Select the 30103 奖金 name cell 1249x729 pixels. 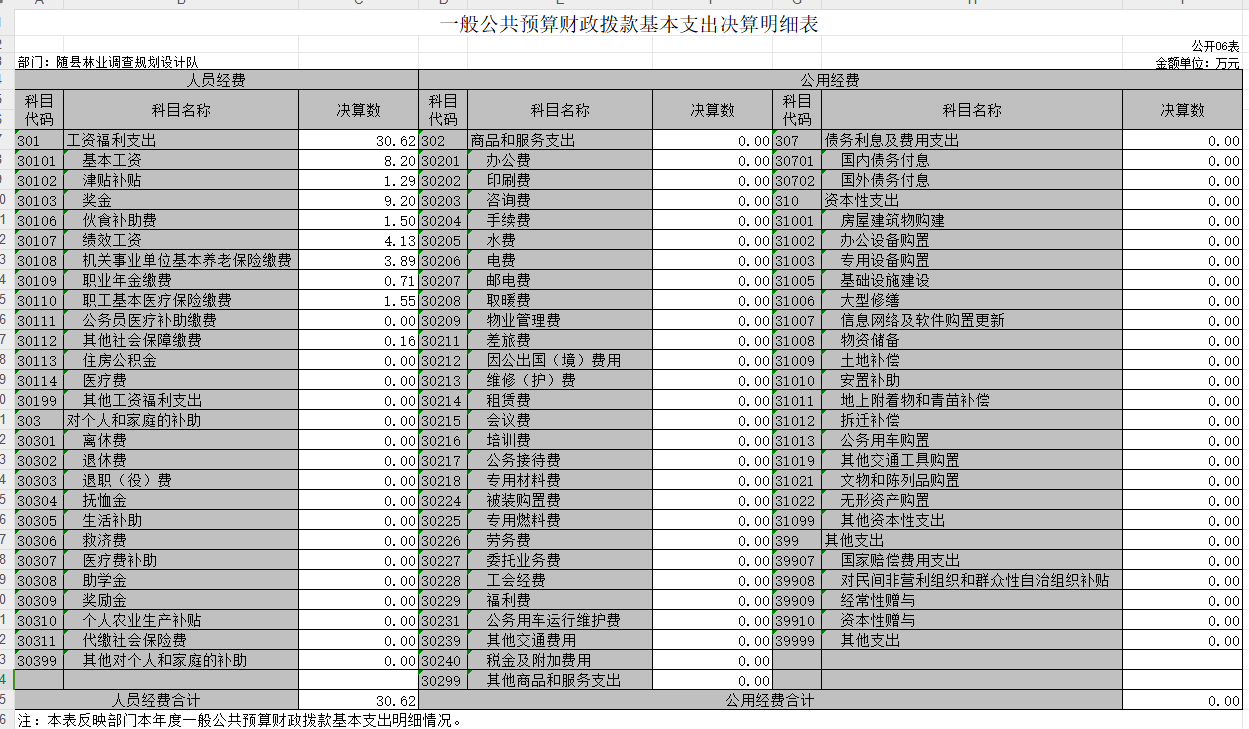click(x=181, y=200)
